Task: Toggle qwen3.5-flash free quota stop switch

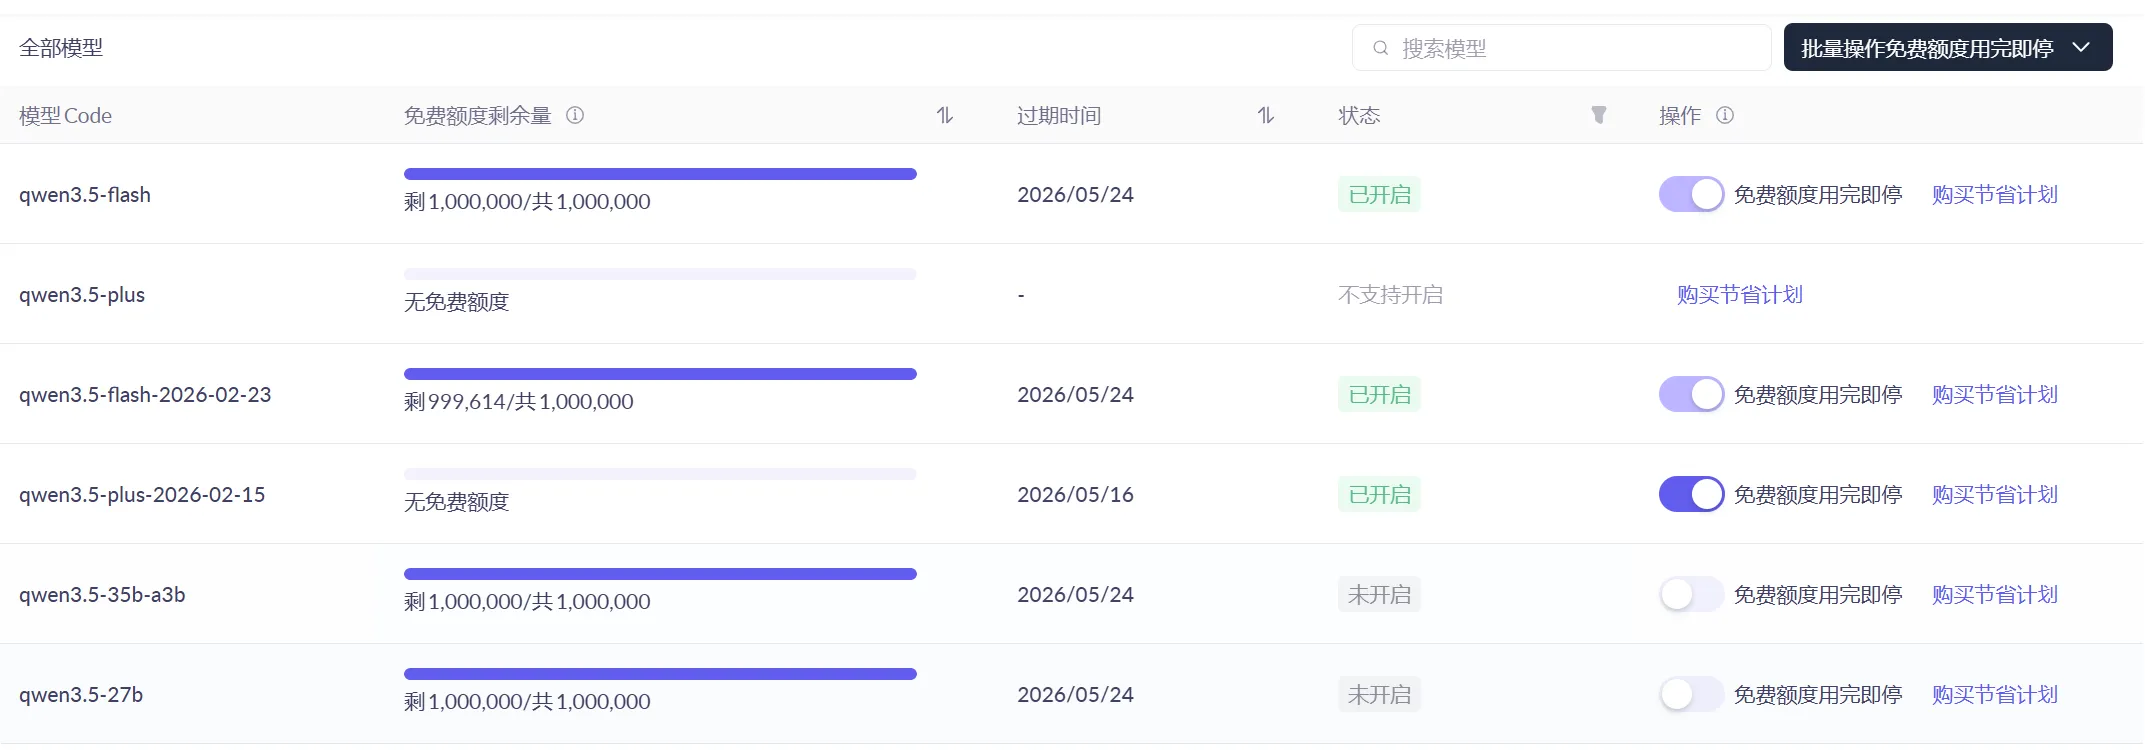Action: [x=1691, y=194]
